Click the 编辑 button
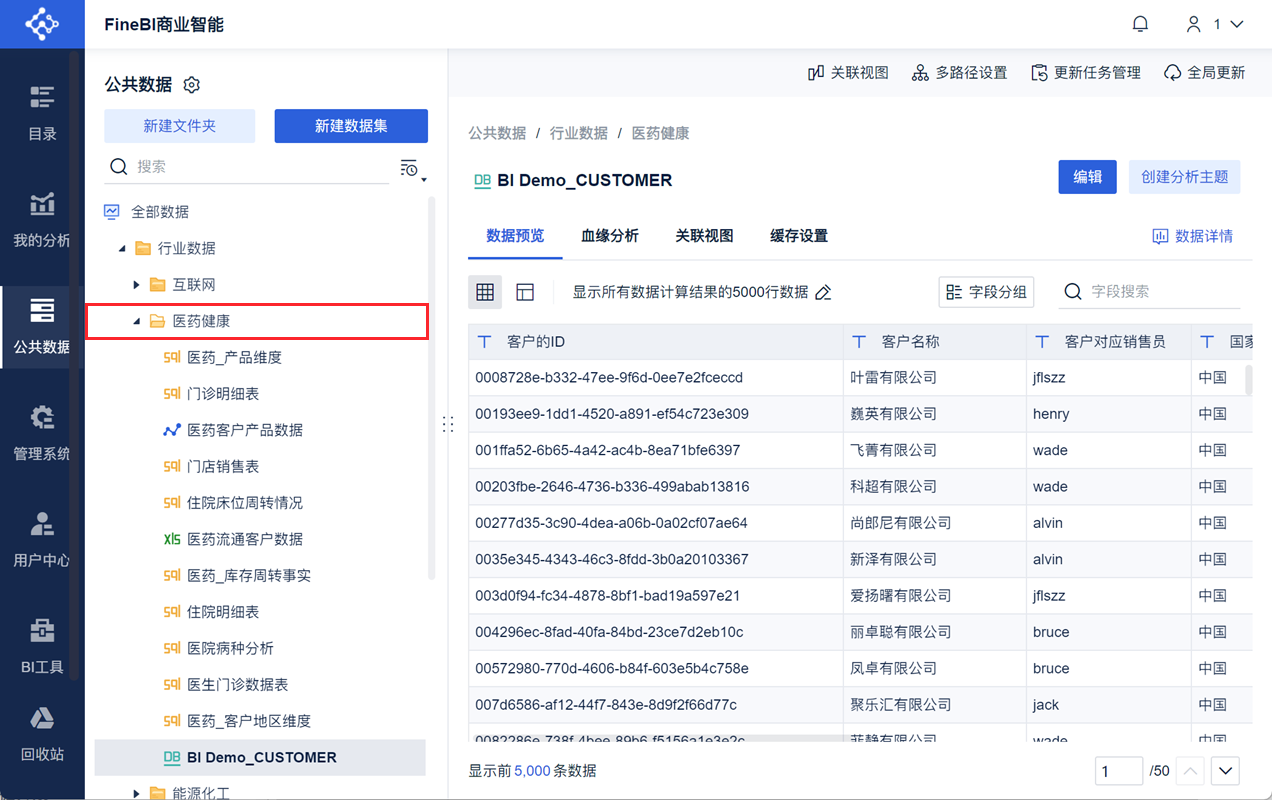Screen dimensions: 1272x800 [1088, 177]
